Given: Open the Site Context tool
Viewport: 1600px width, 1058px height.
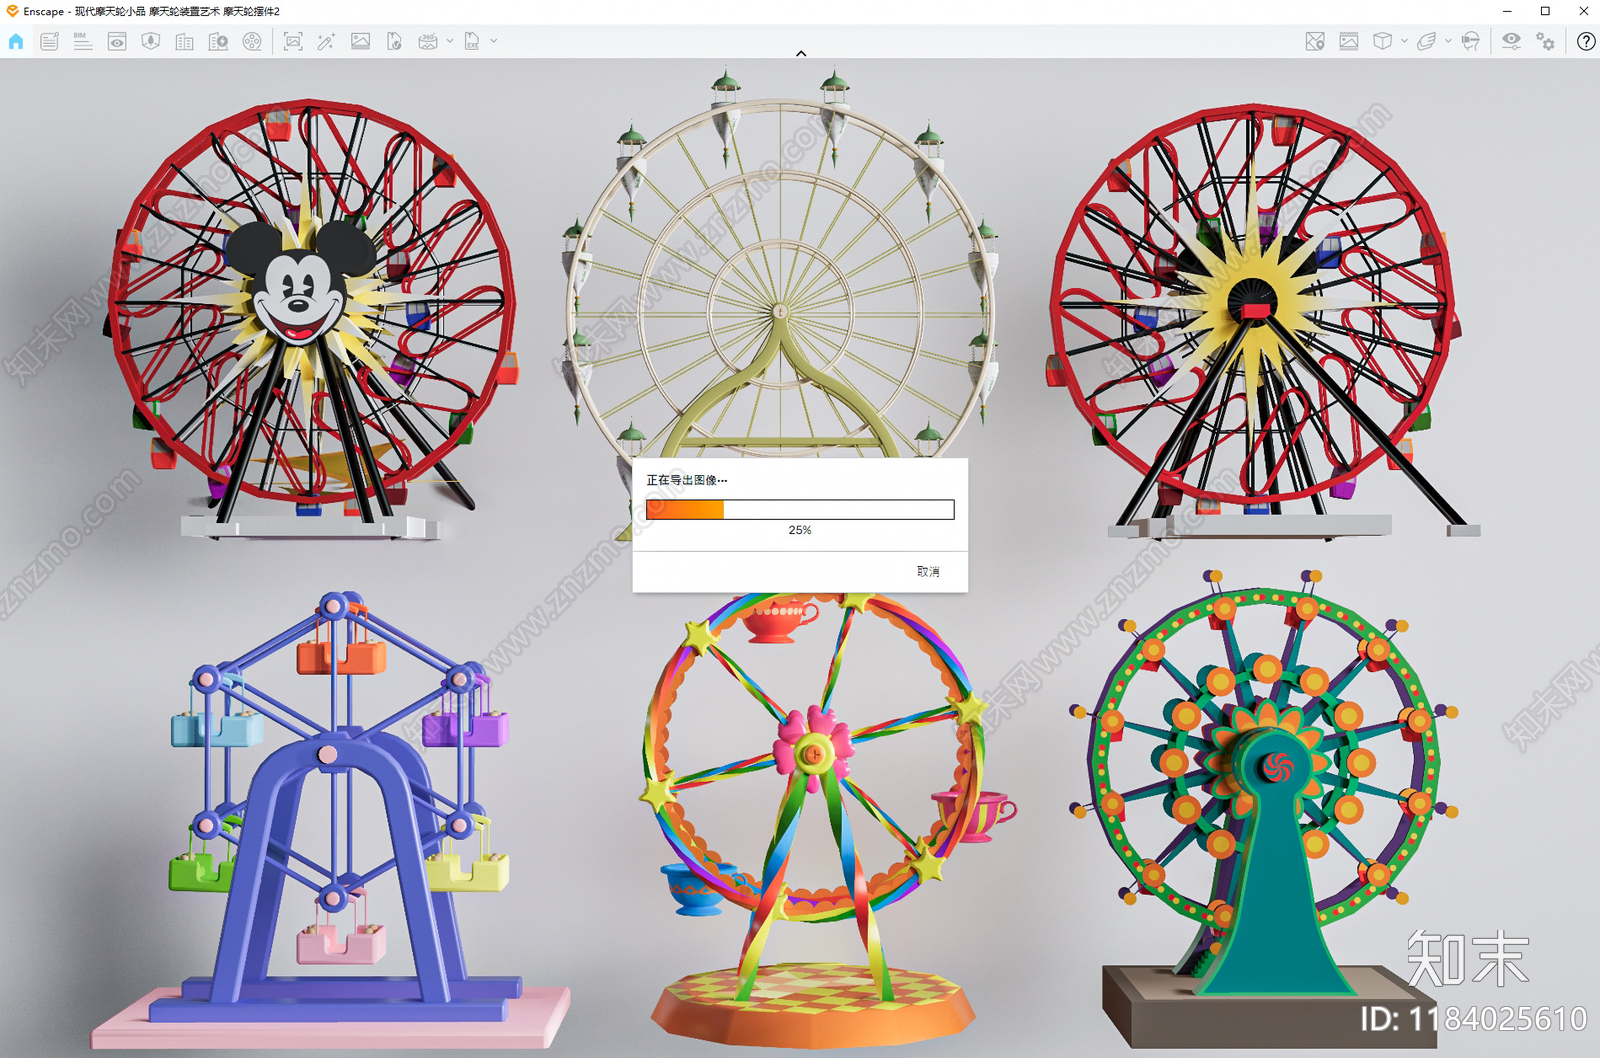Looking at the screenshot, I should (151, 41).
